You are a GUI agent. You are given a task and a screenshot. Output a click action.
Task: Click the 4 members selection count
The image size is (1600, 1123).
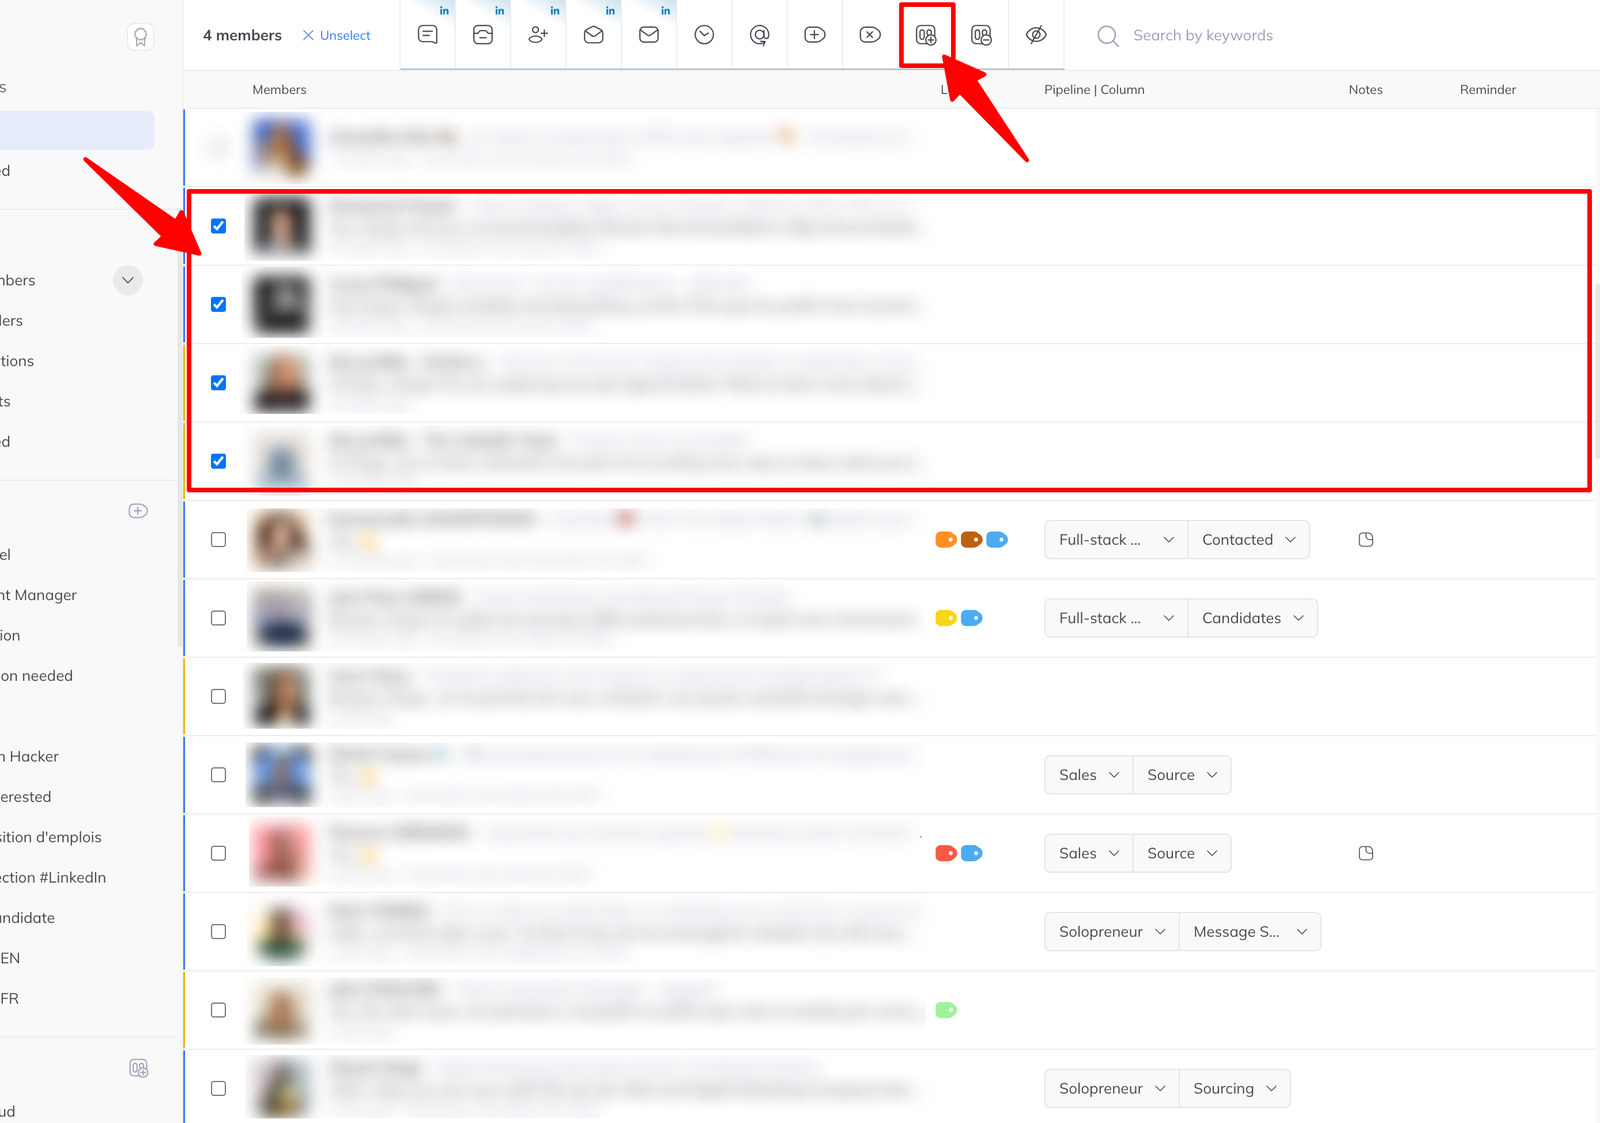click(242, 35)
